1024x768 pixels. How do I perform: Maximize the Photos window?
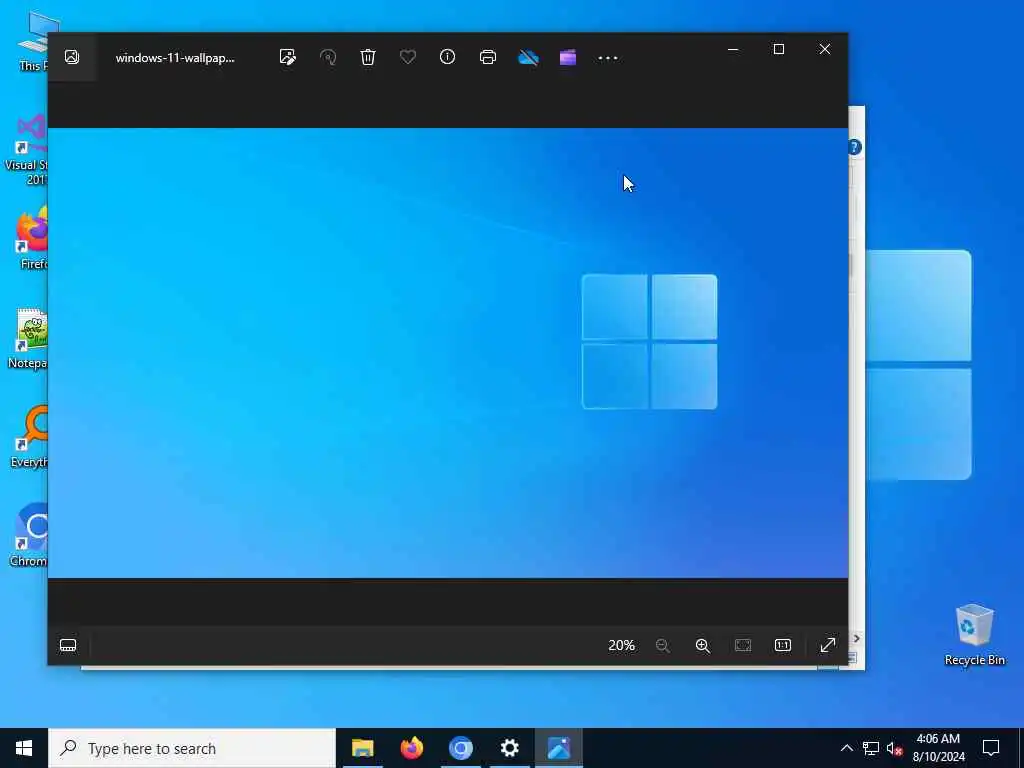pos(778,50)
